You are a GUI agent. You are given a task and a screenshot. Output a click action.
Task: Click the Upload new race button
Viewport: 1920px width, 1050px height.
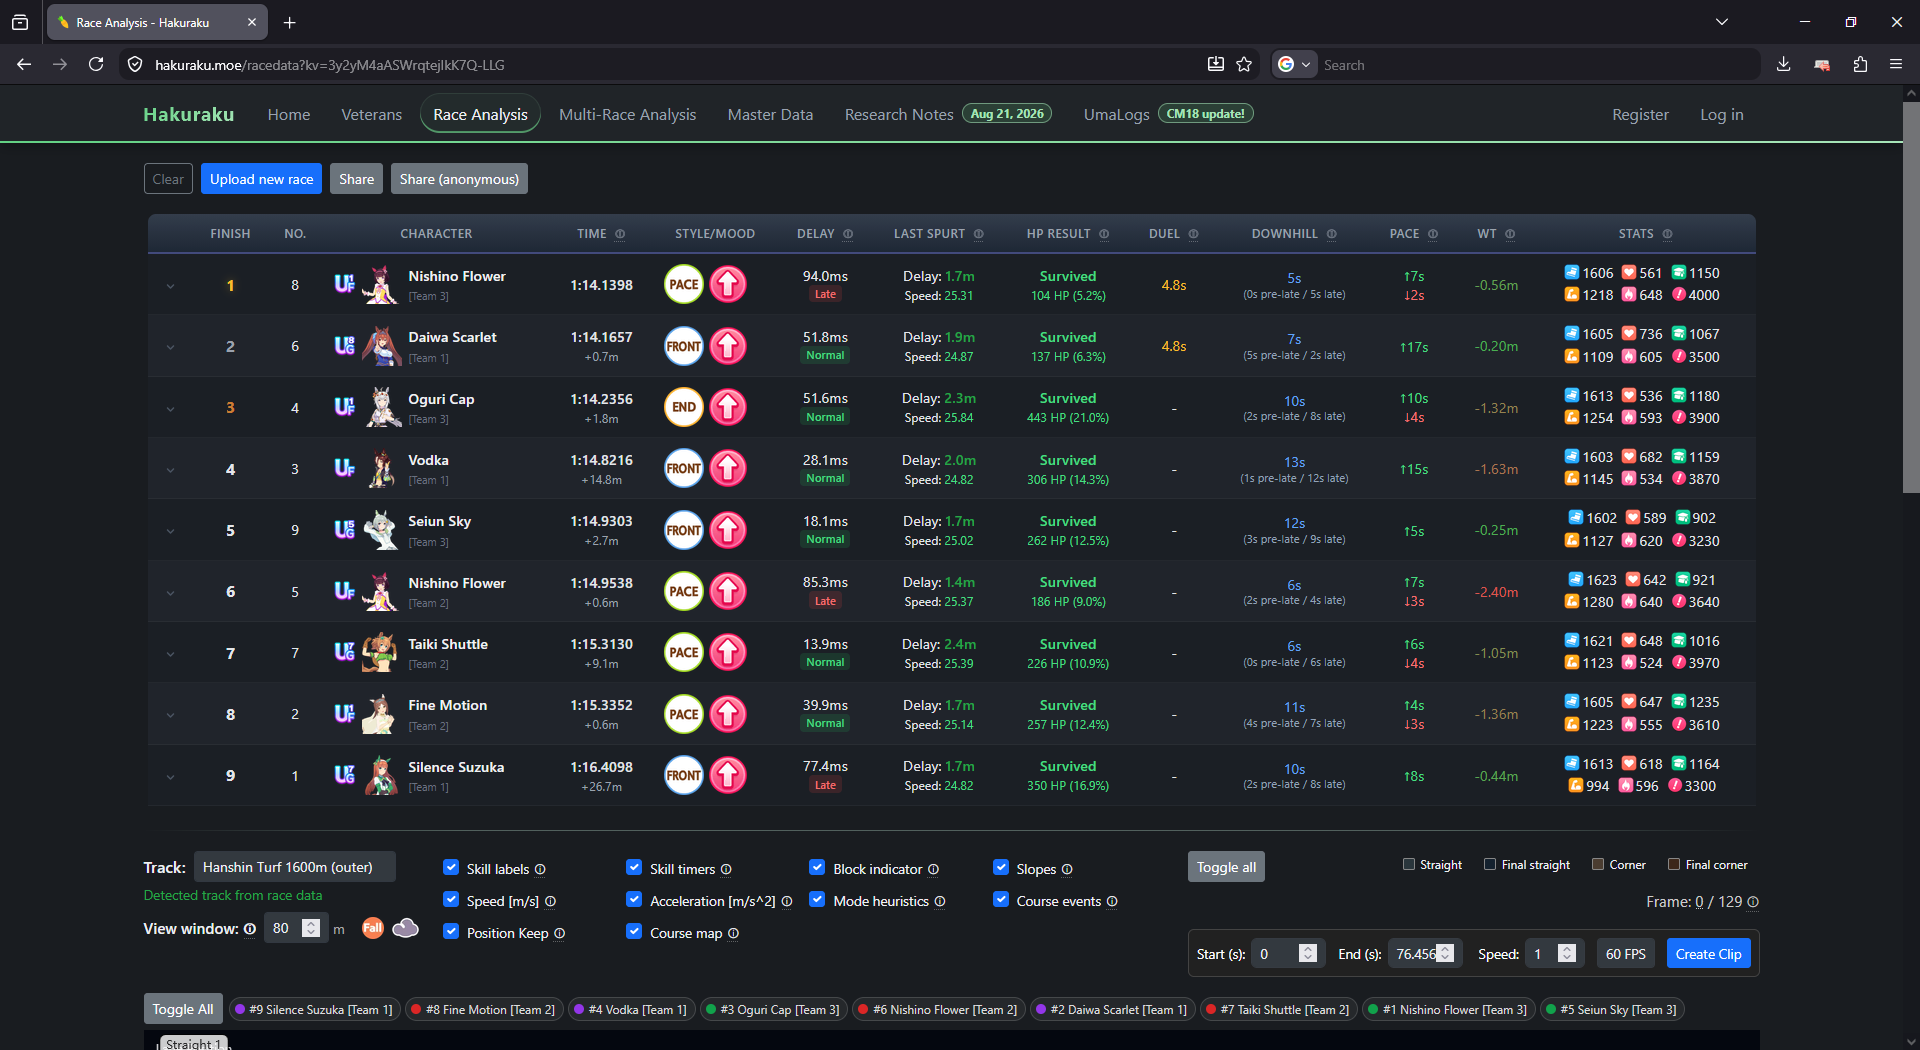point(262,179)
